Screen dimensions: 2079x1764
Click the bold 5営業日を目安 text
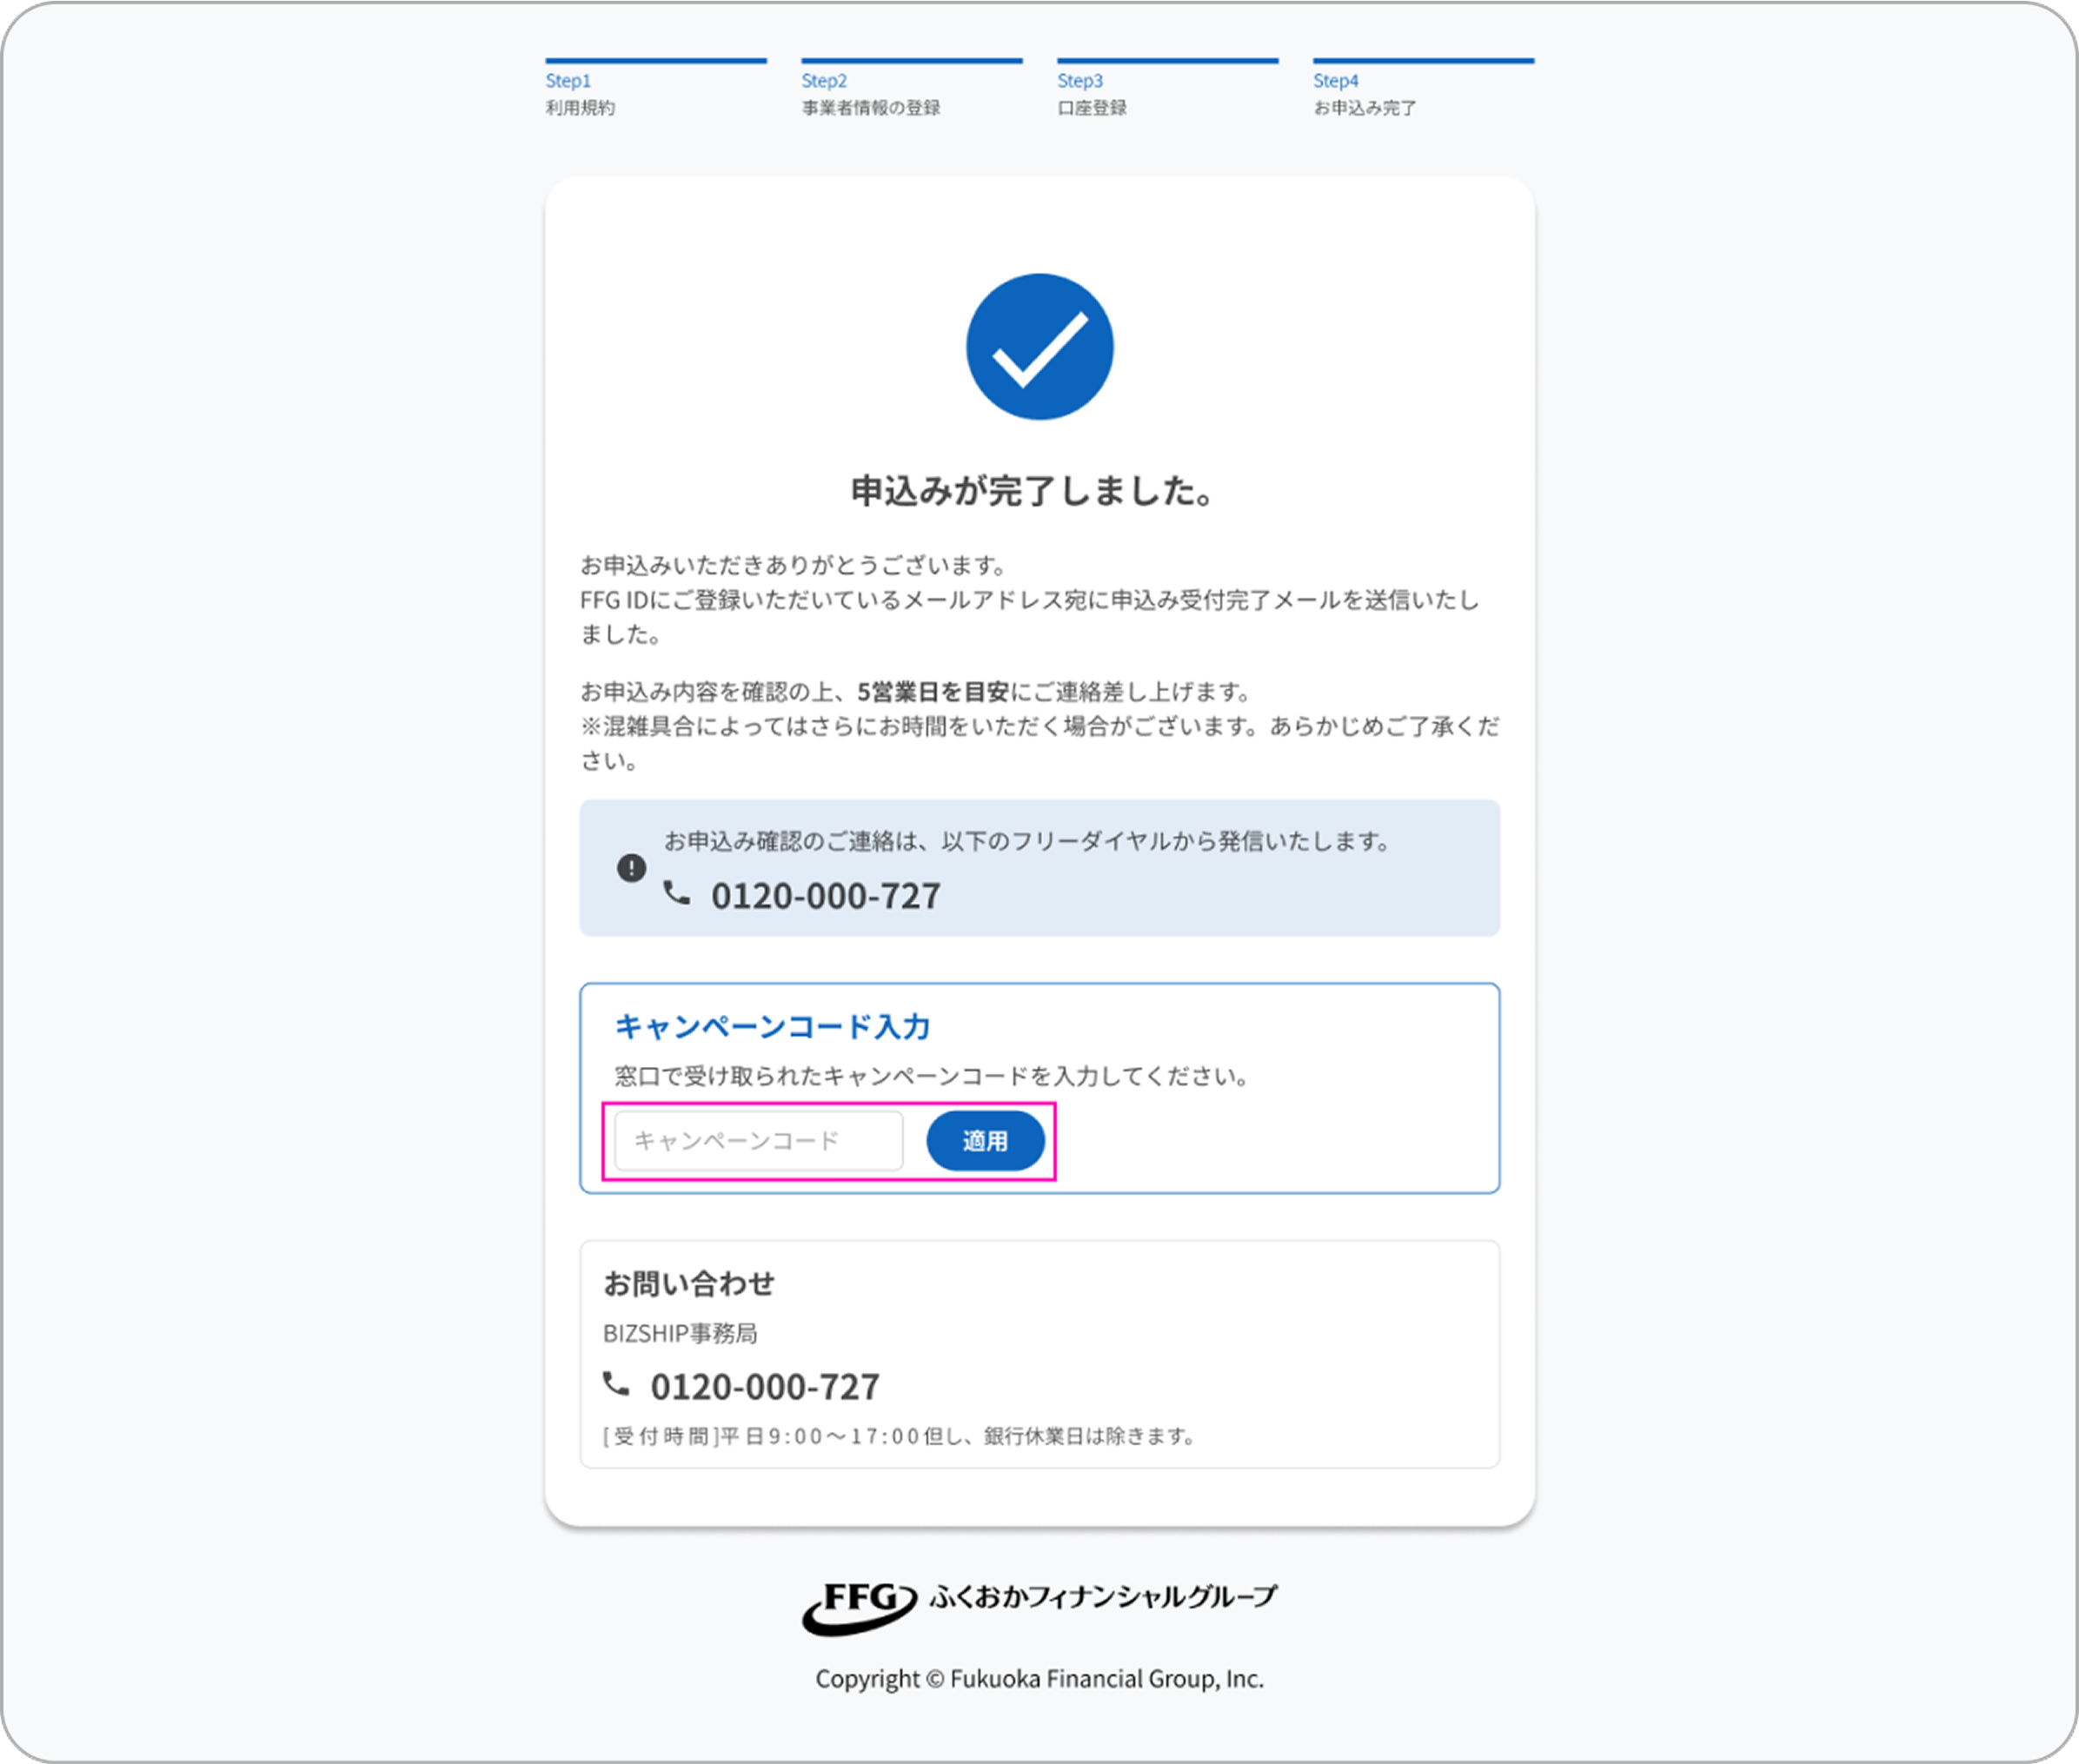933,692
